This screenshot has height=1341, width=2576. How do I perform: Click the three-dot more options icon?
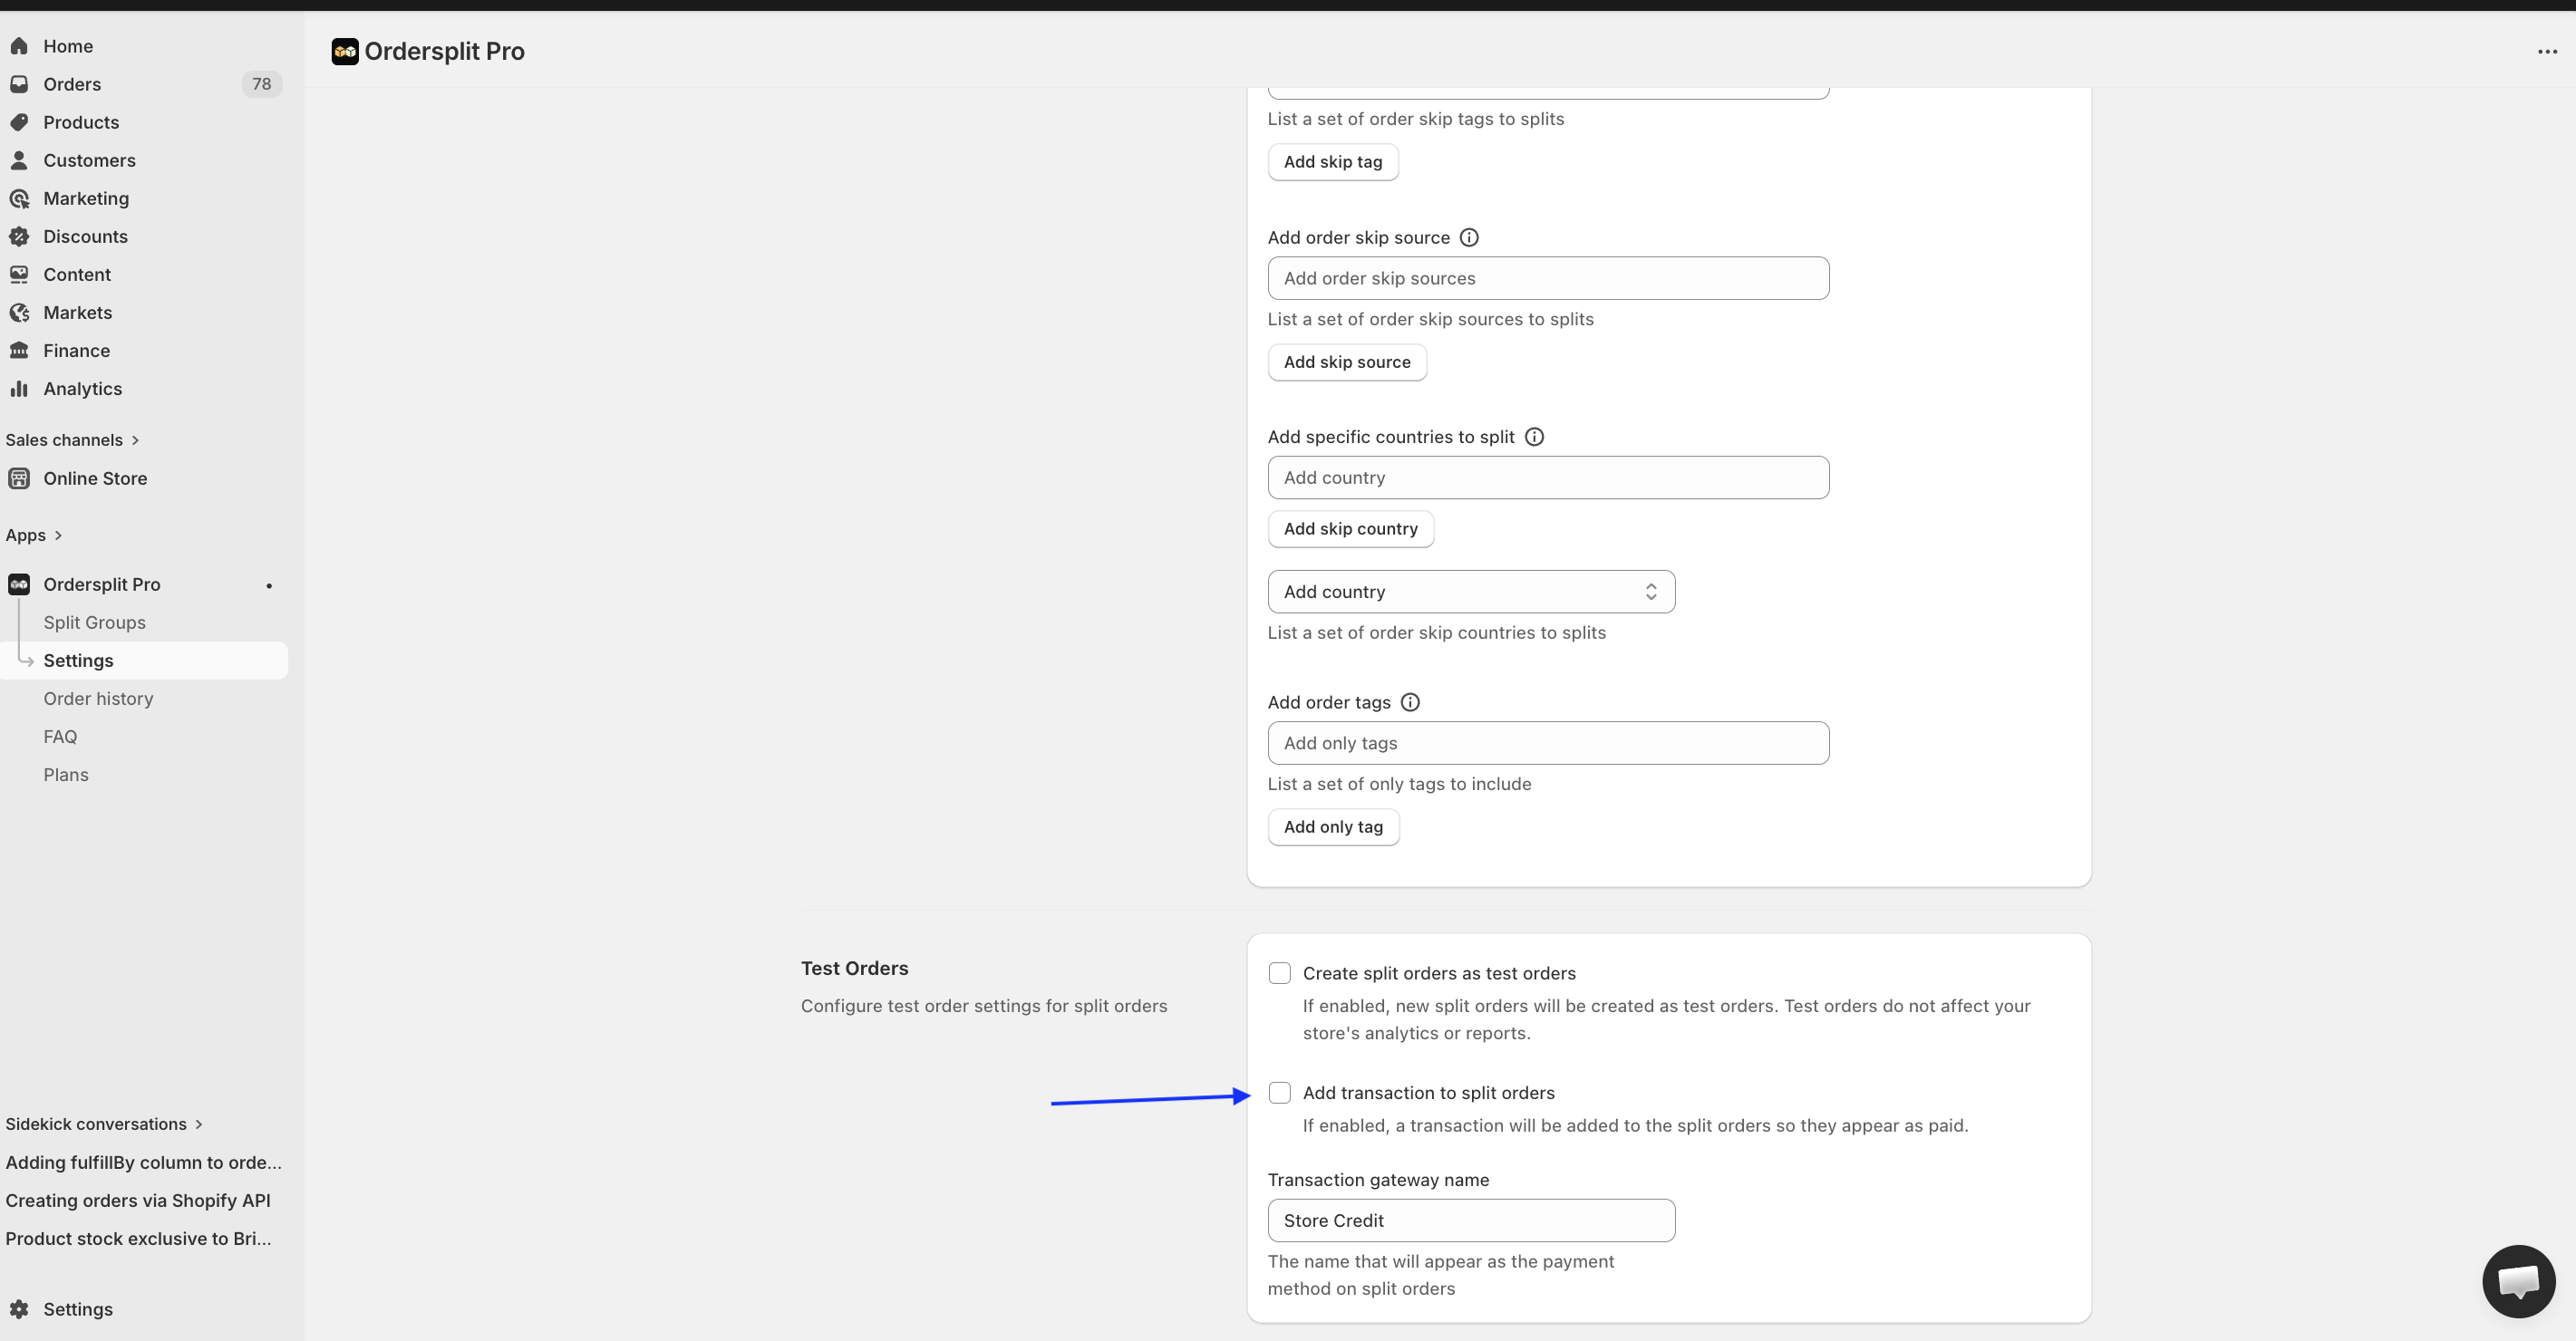click(x=2546, y=51)
